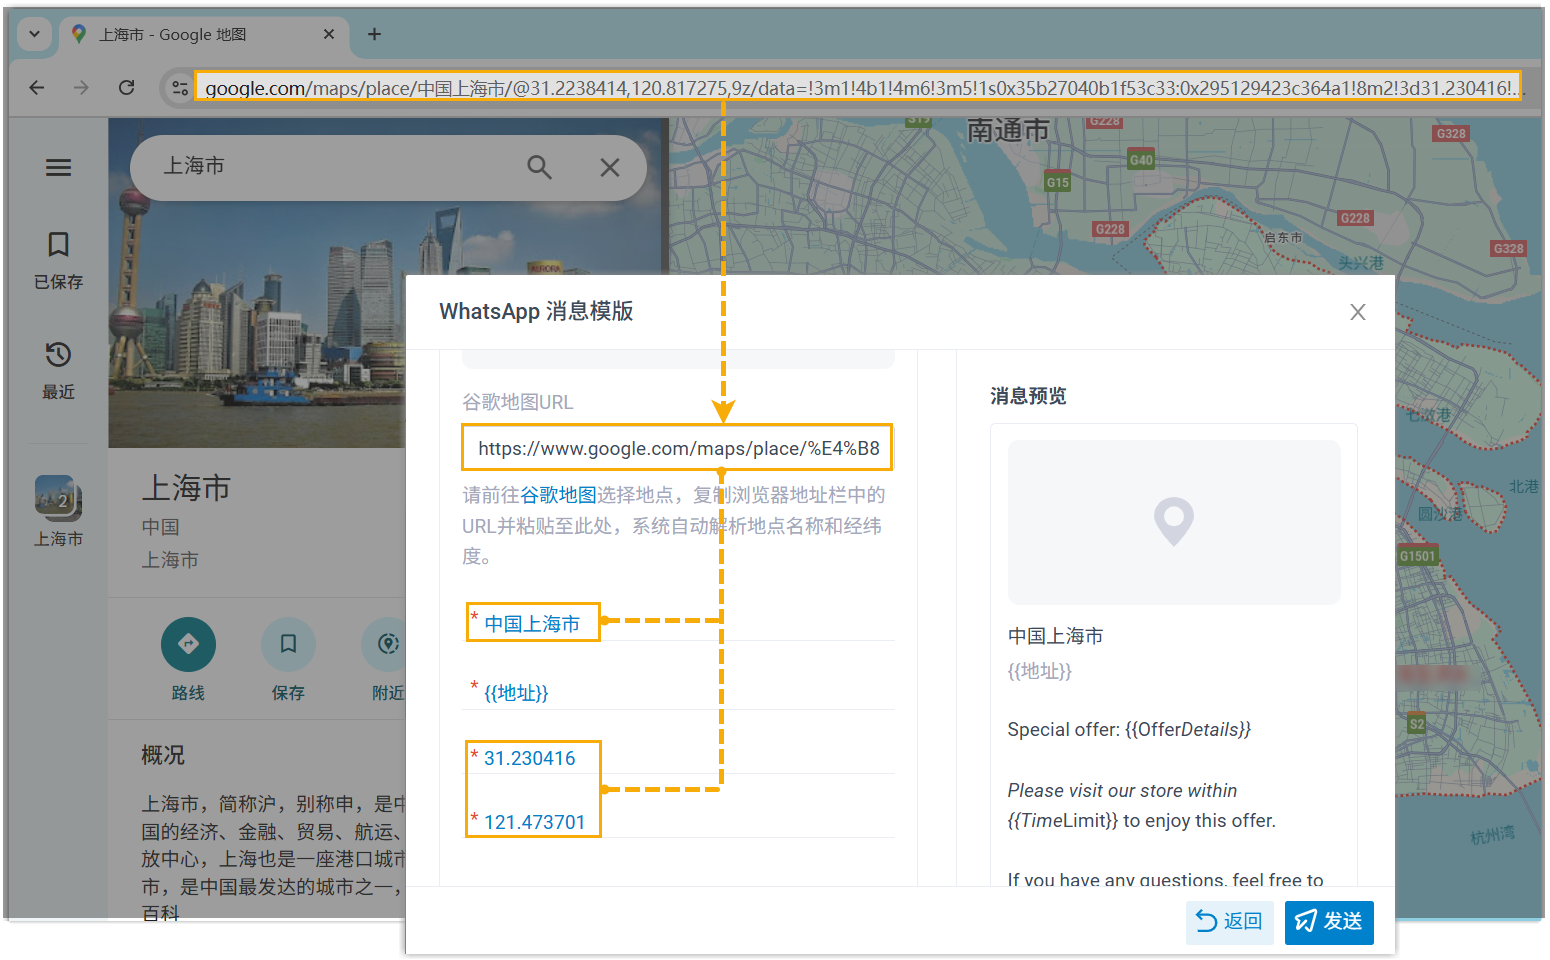Open a new browser tab

point(374,34)
